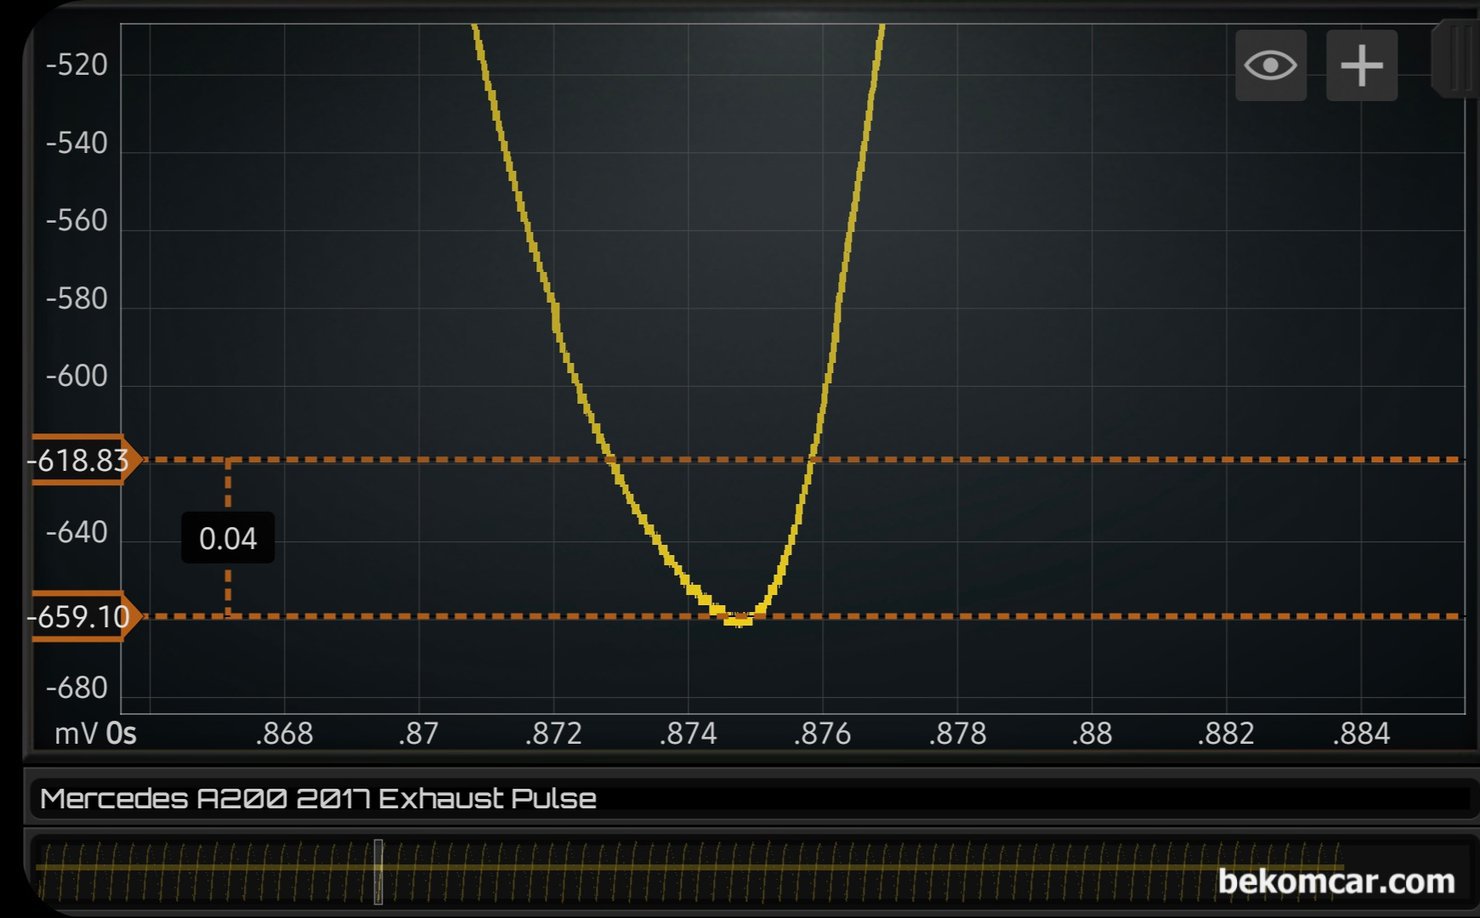Click the .88 time axis label
1480x918 pixels.
click(1091, 734)
